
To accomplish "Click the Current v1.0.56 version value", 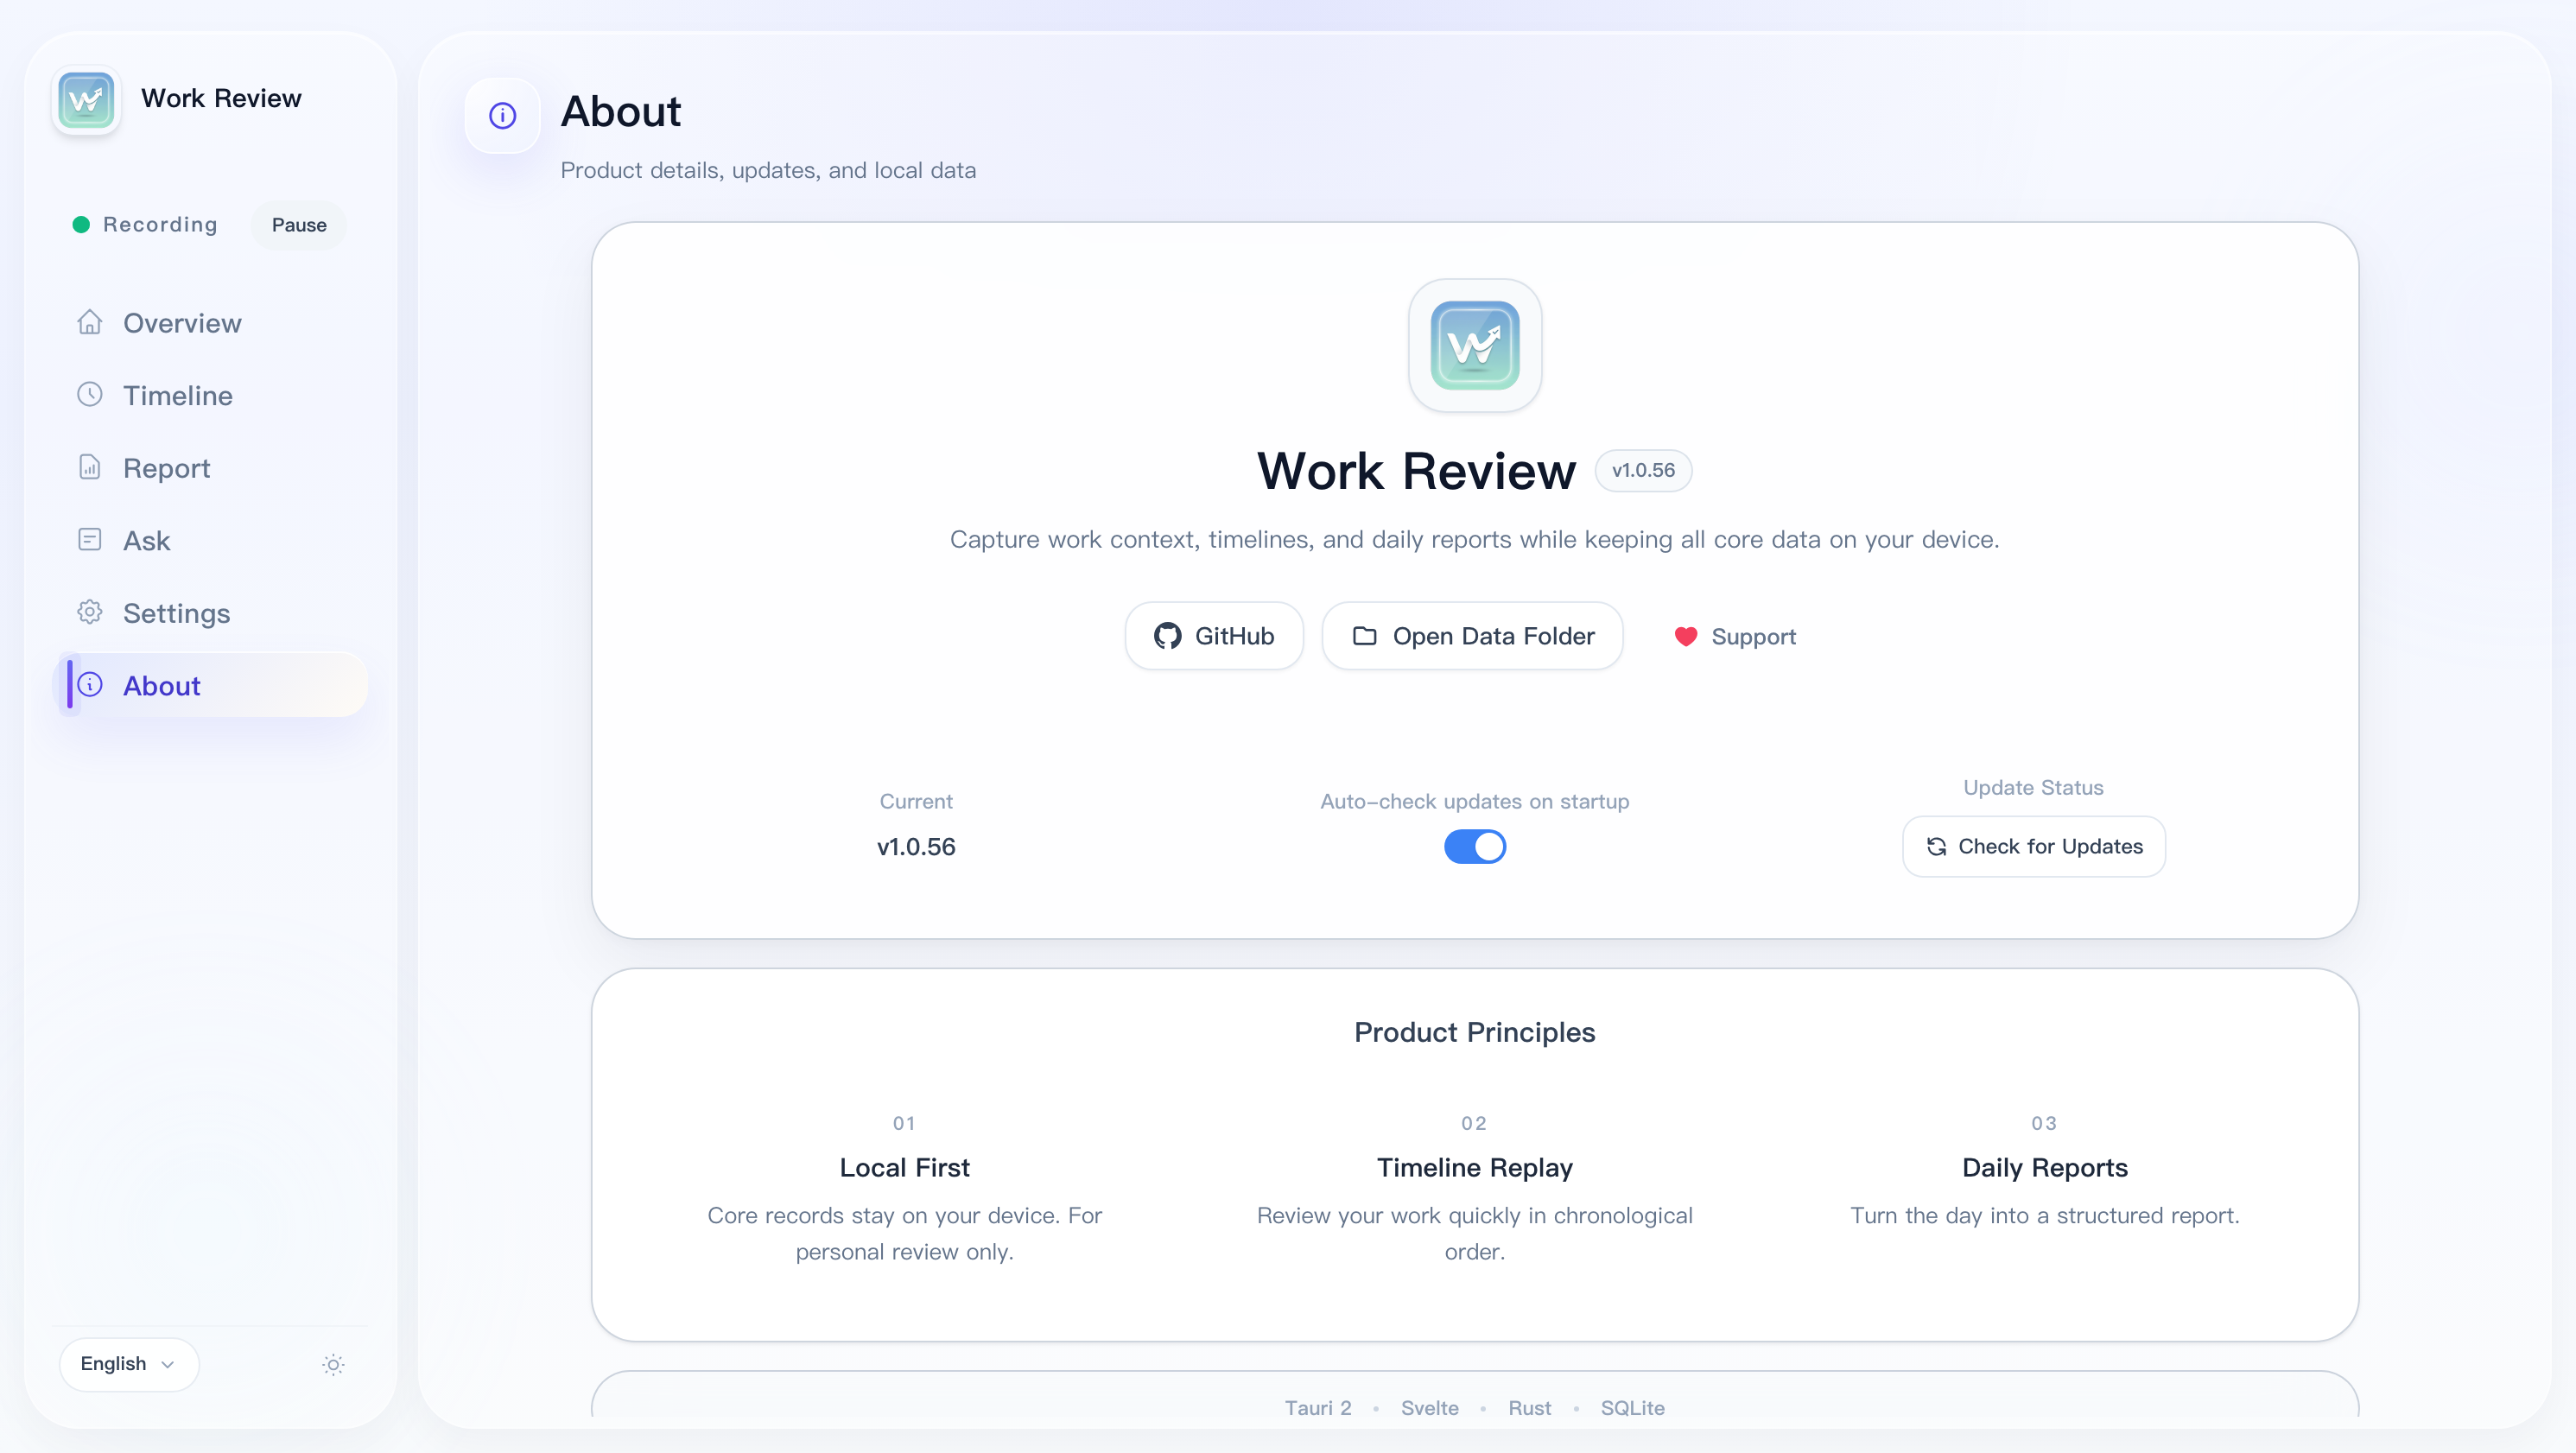I will pos(916,847).
